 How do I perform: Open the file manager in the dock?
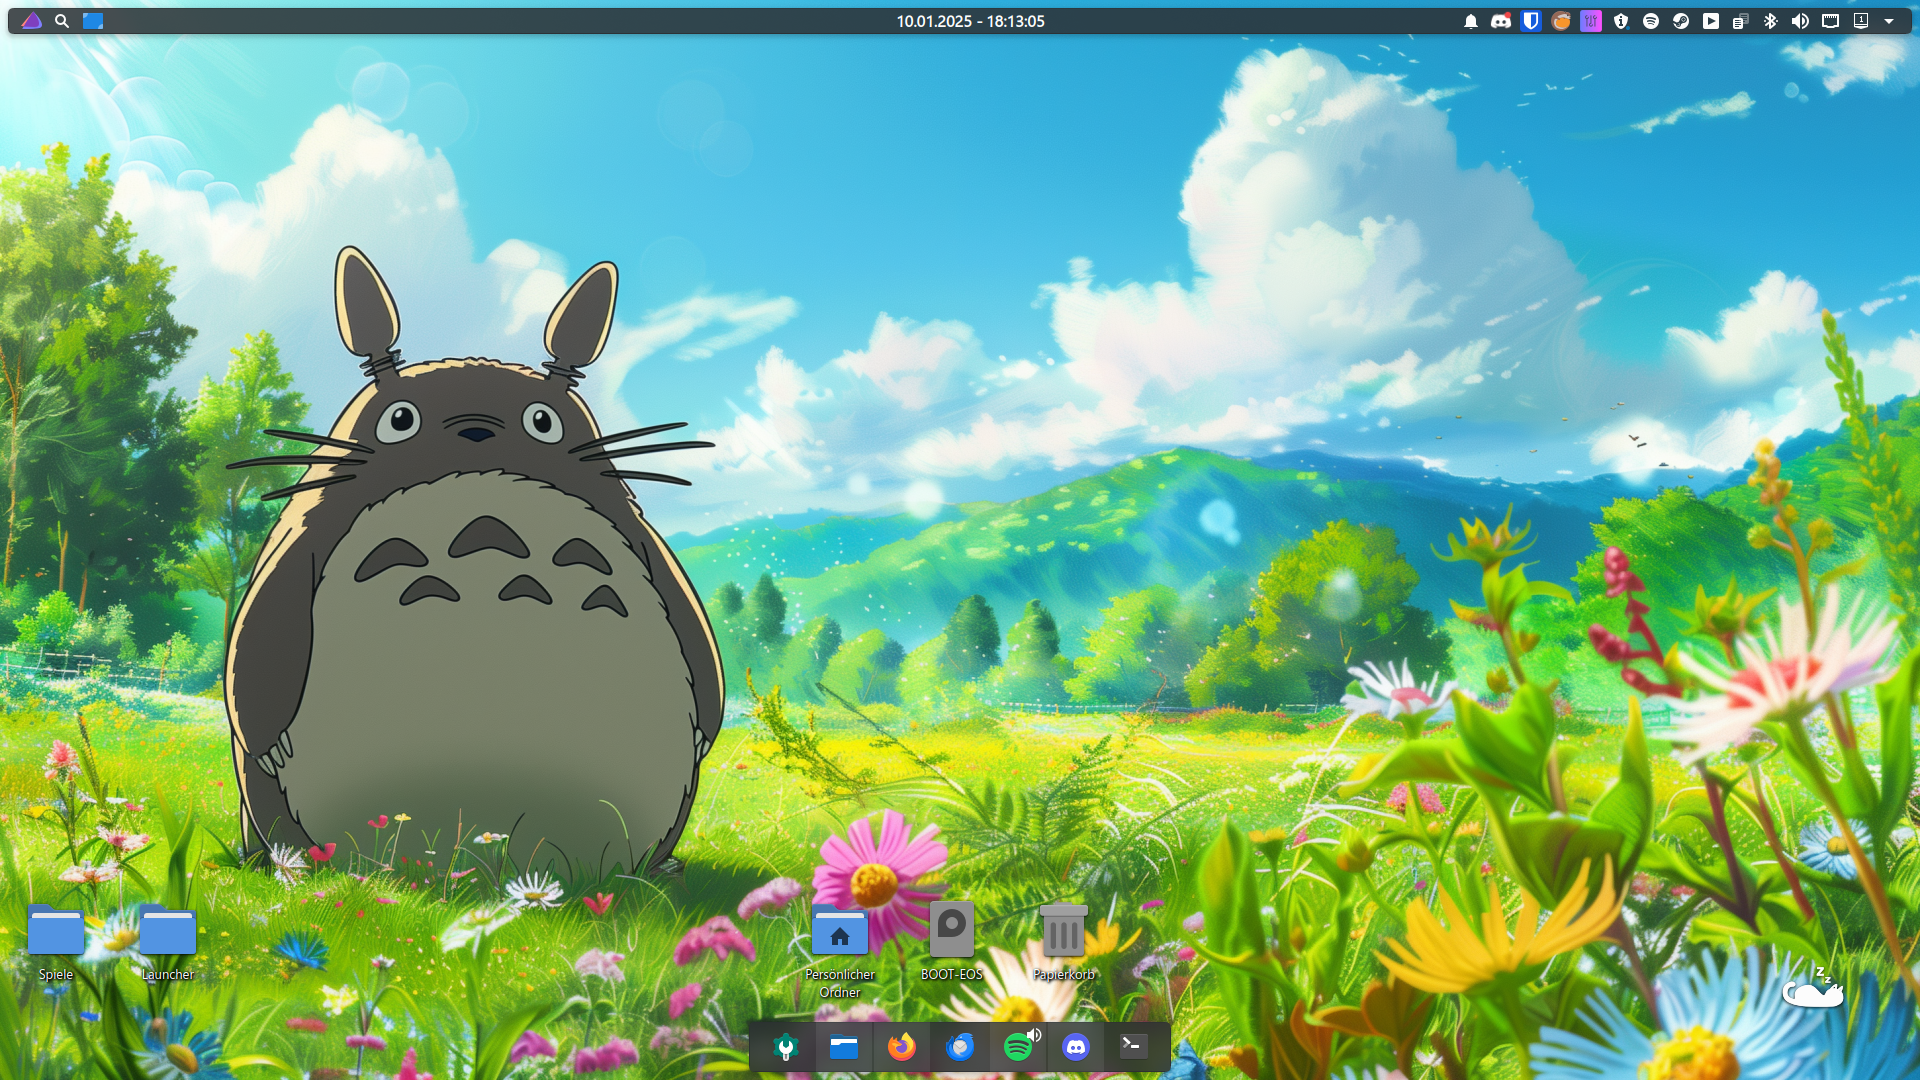click(x=843, y=1047)
